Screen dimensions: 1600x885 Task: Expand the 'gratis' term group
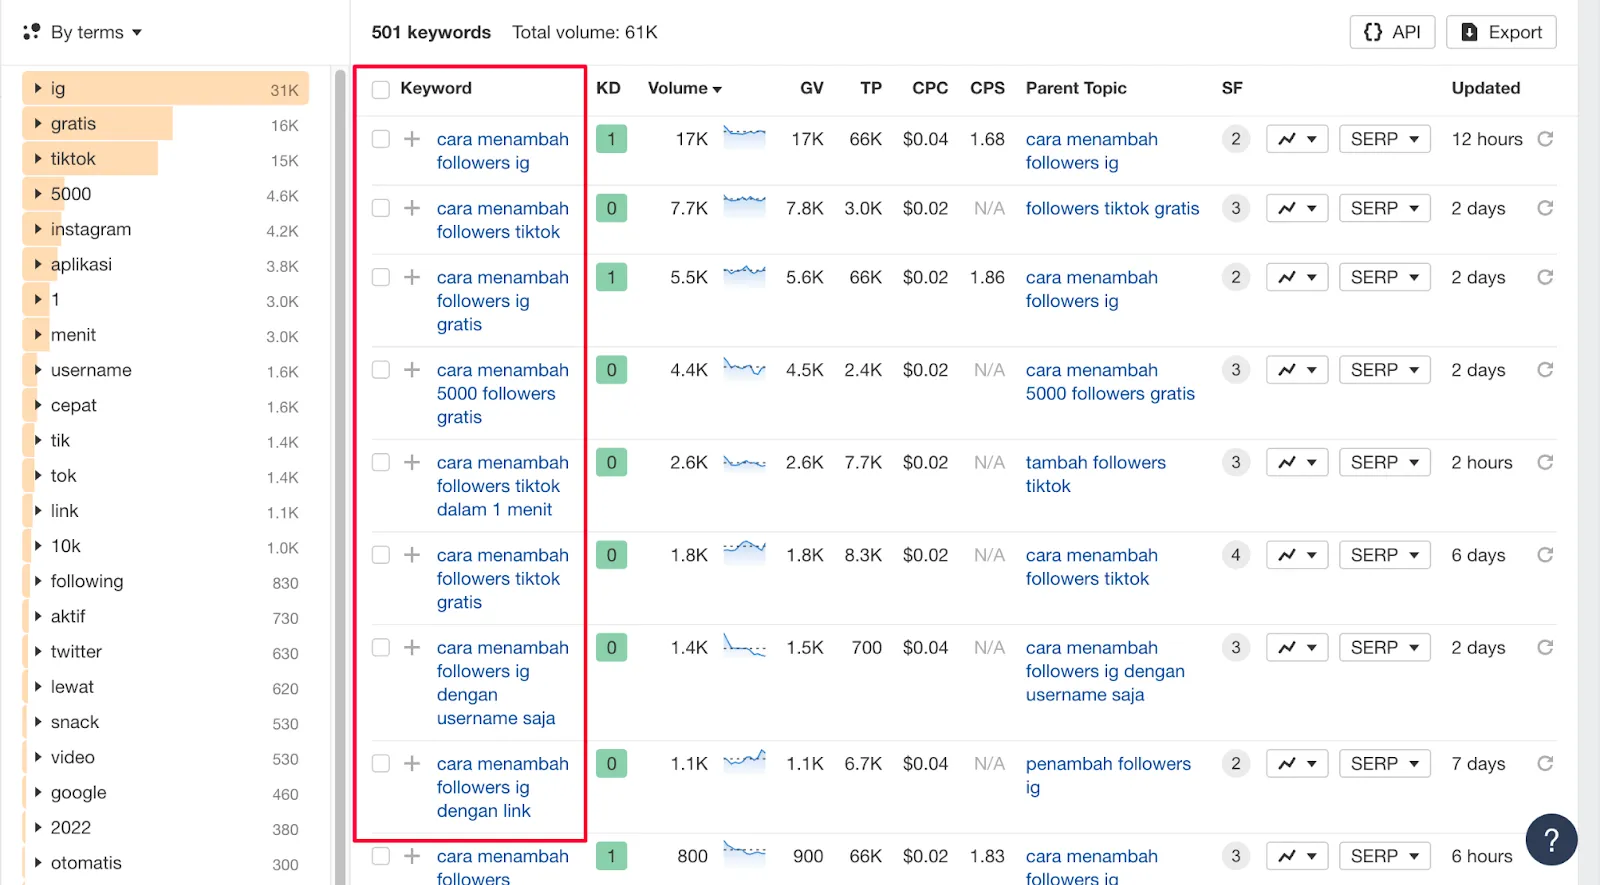click(x=38, y=124)
